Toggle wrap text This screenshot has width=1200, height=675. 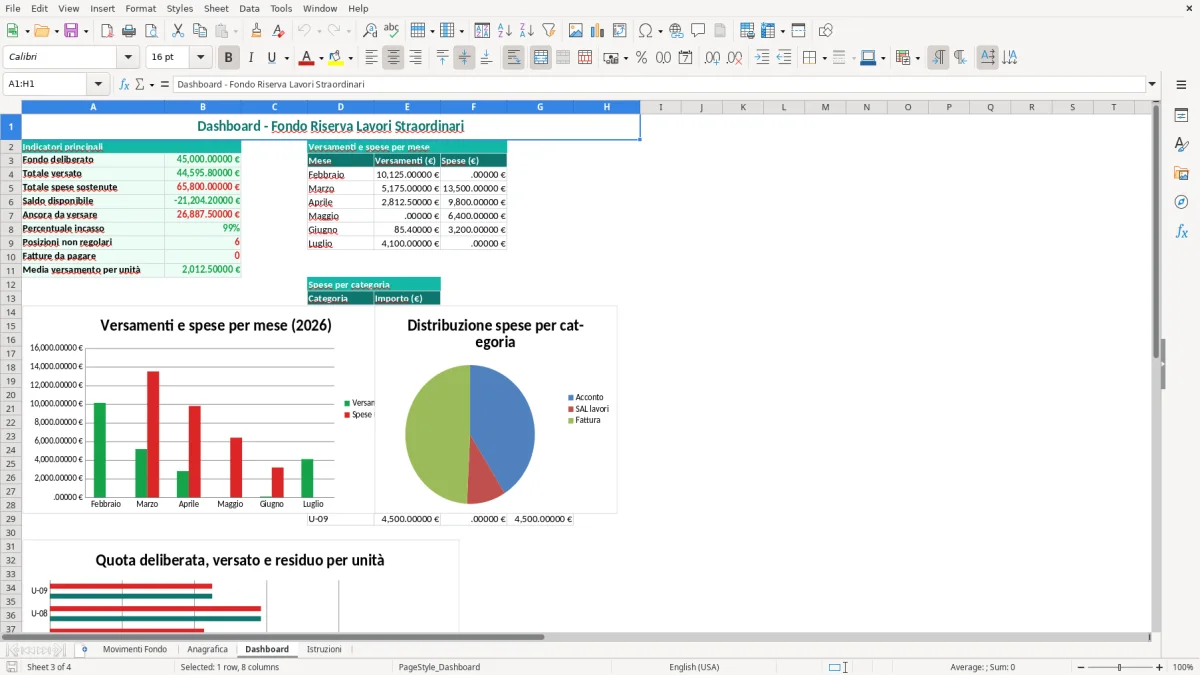pyautogui.click(x=513, y=58)
